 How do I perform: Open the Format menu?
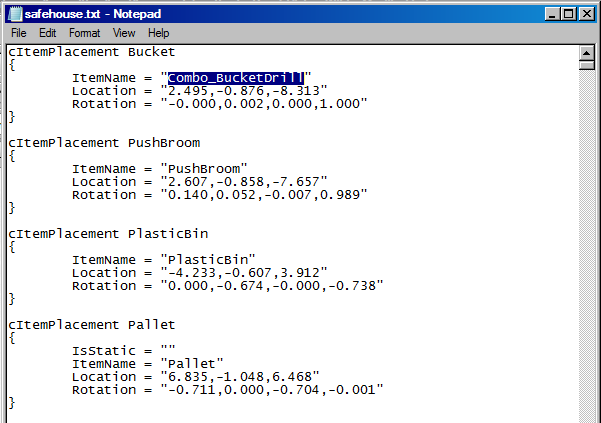84,33
